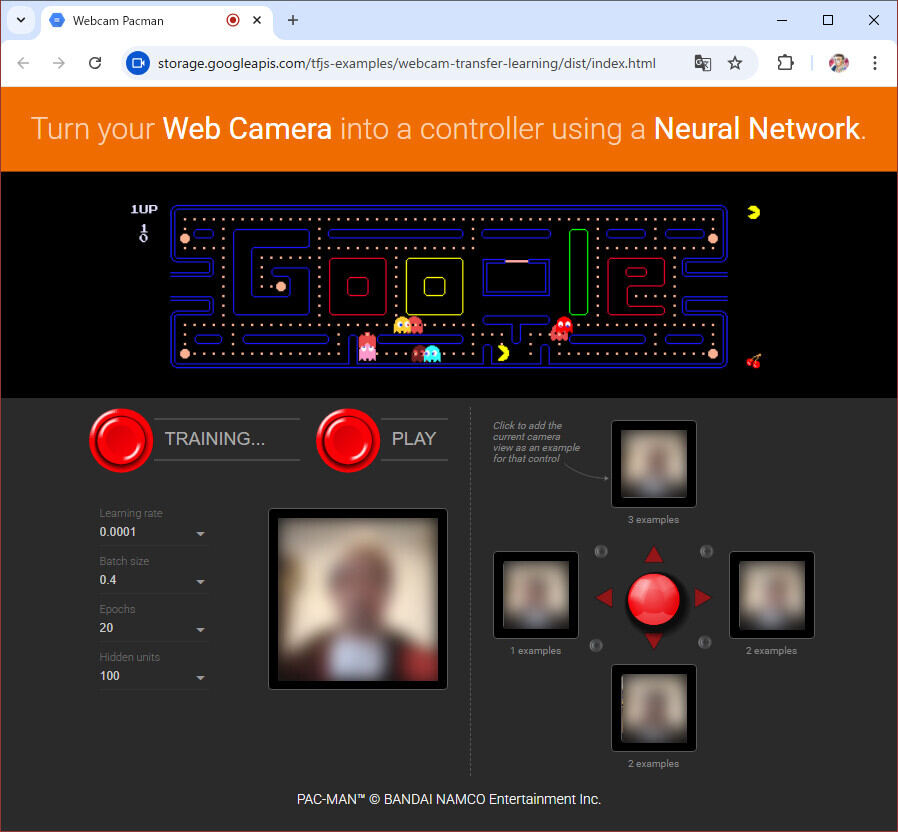Click the address bar URL
This screenshot has height=832, width=898.
[x=407, y=63]
